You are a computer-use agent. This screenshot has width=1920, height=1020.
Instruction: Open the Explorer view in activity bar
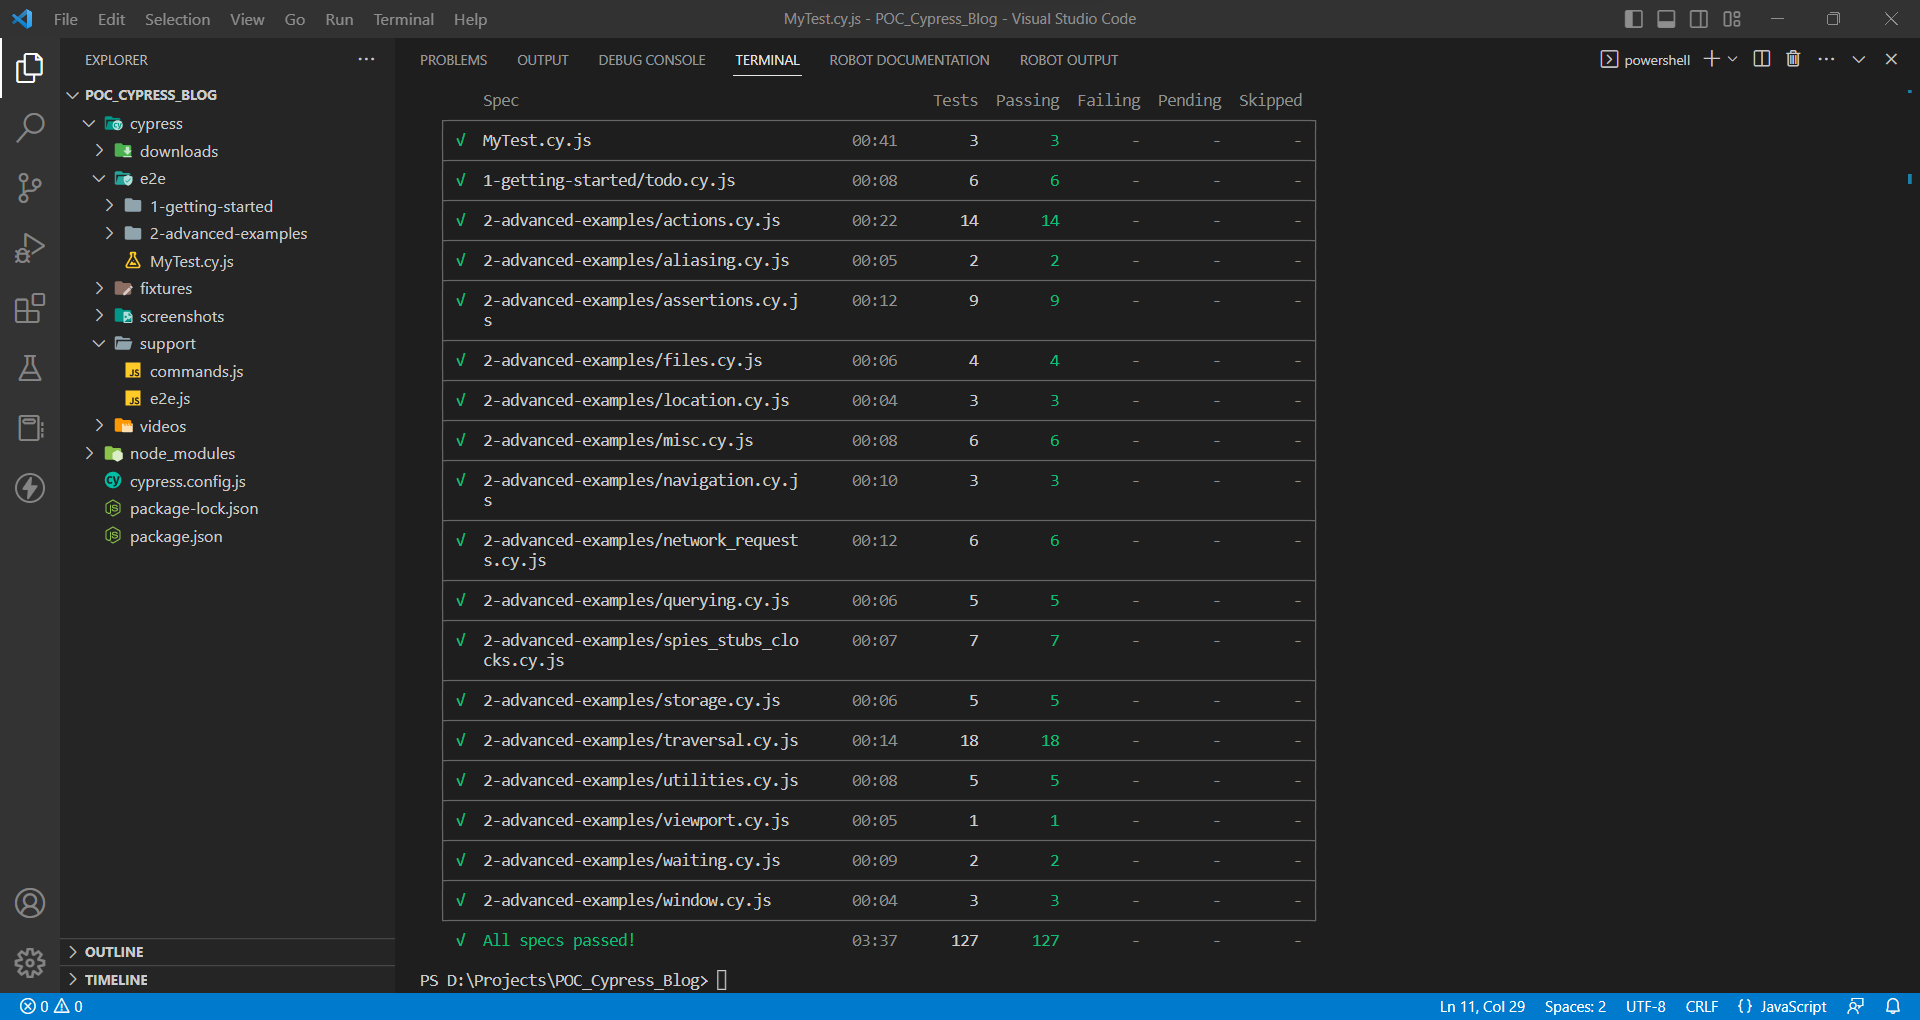30,68
